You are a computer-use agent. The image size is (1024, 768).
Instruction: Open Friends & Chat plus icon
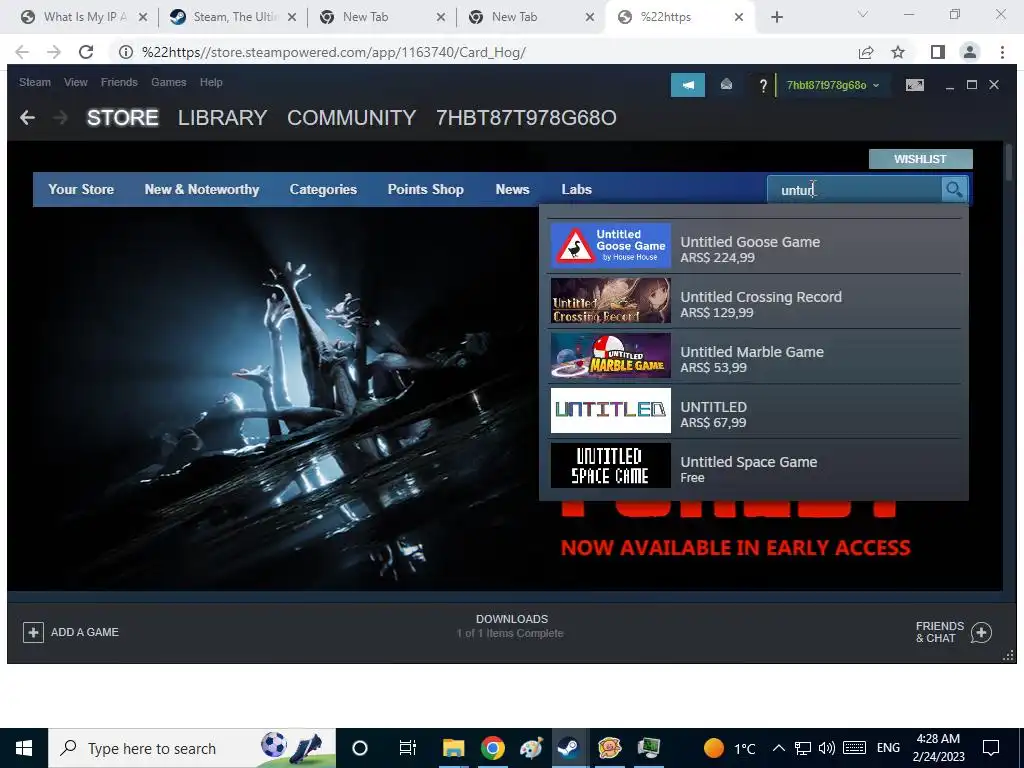pos(981,632)
